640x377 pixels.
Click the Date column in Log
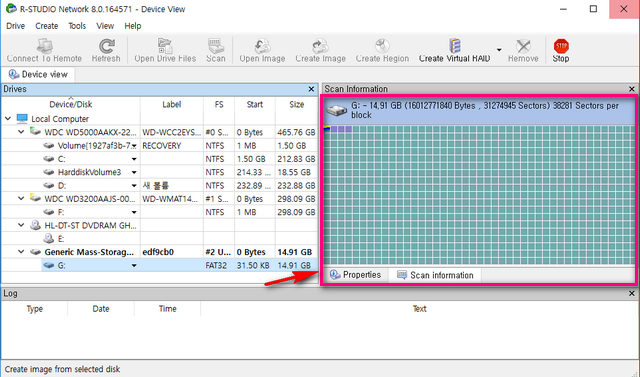click(101, 309)
